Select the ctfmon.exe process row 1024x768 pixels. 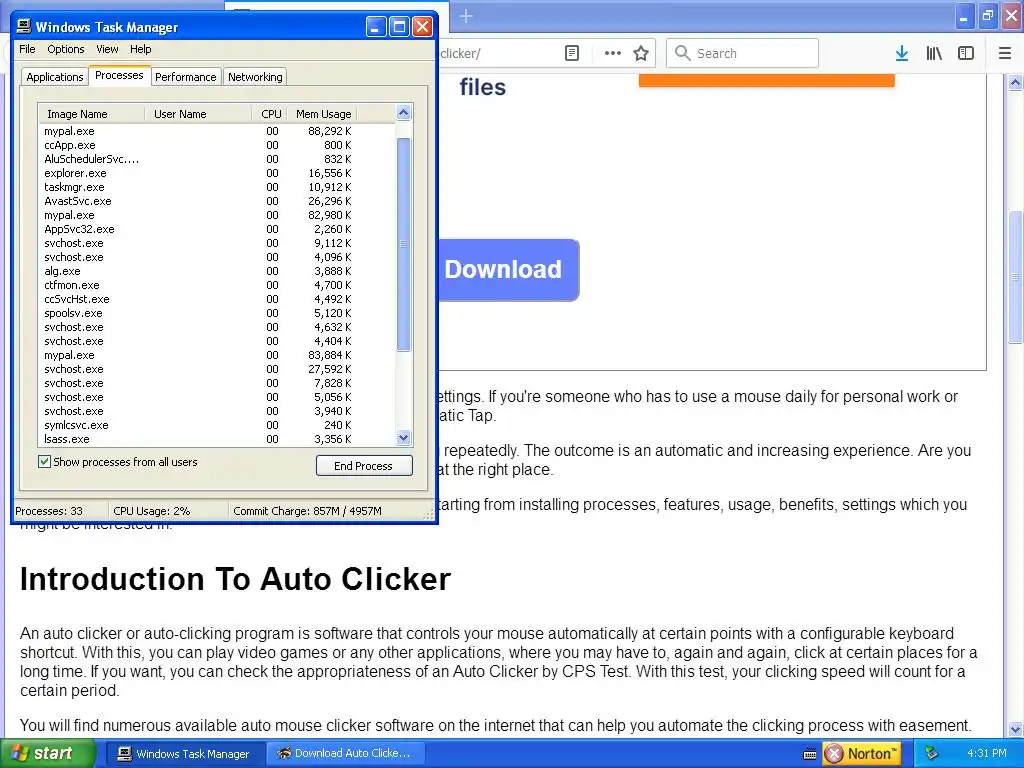(217, 285)
